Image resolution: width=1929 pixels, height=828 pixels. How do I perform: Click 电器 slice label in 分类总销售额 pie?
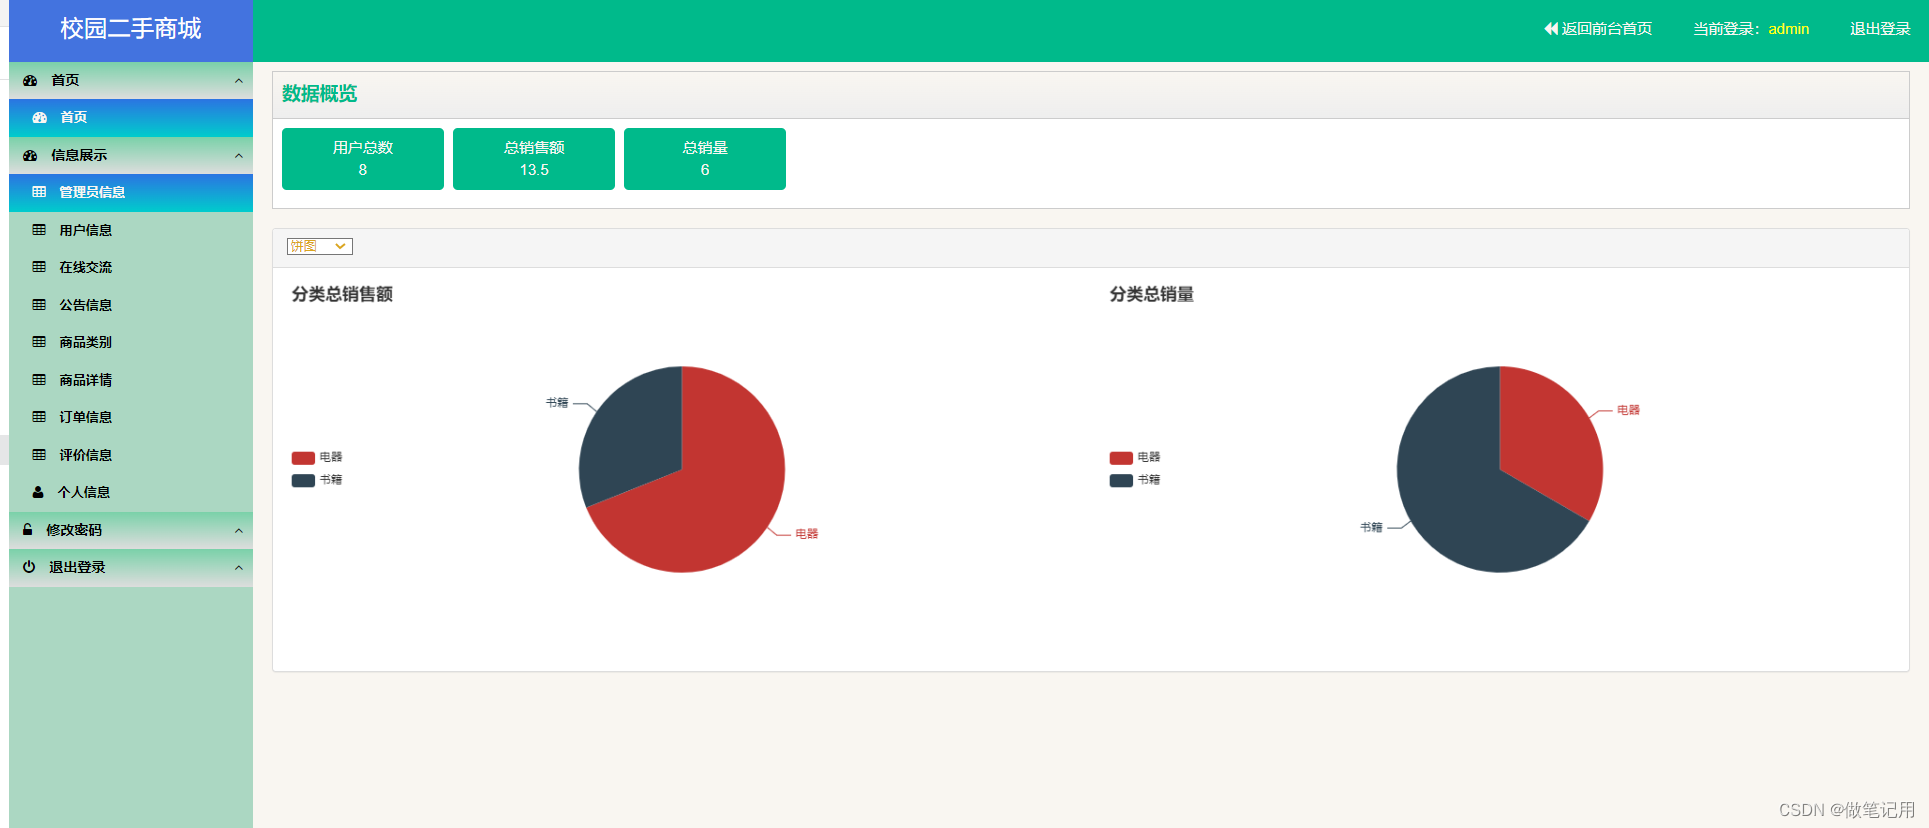(807, 534)
